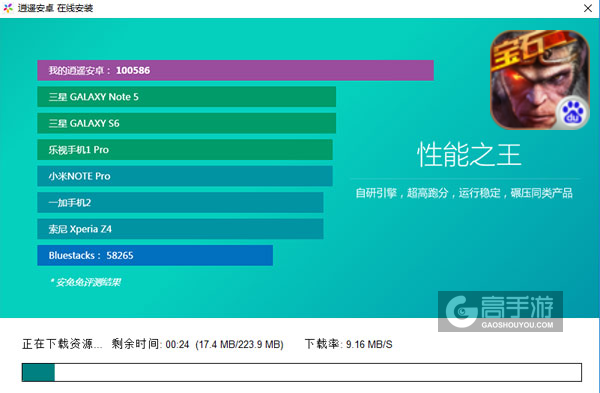This screenshot has height=393, width=600.
Task: Select the 乐视手机1 Pro bar
Action: coord(185,150)
